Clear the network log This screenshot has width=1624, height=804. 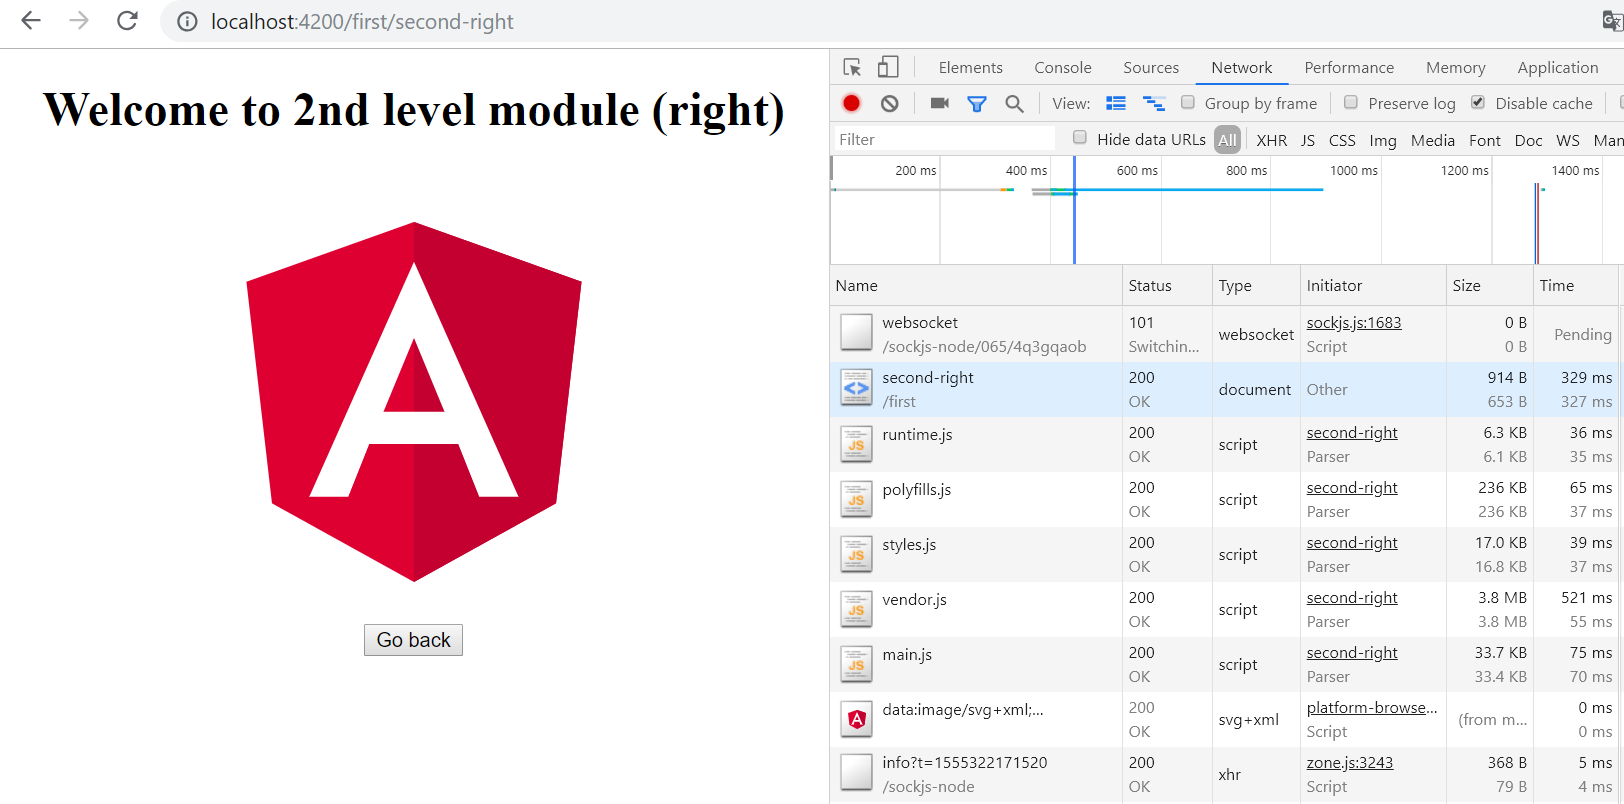tap(889, 103)
